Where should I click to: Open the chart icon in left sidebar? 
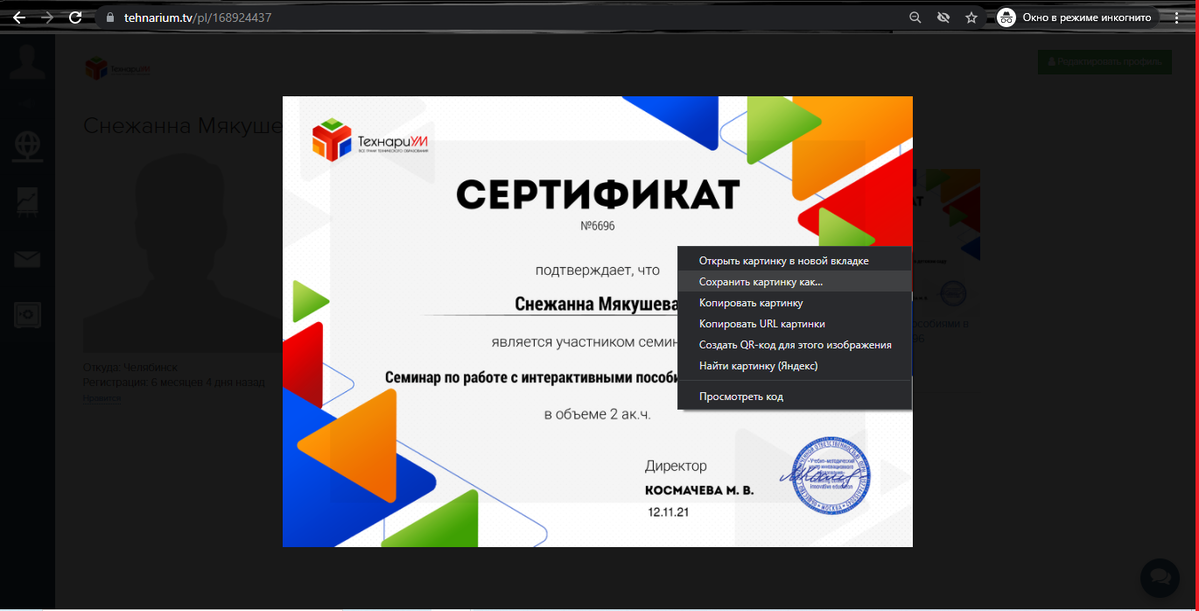click(28, 204)
